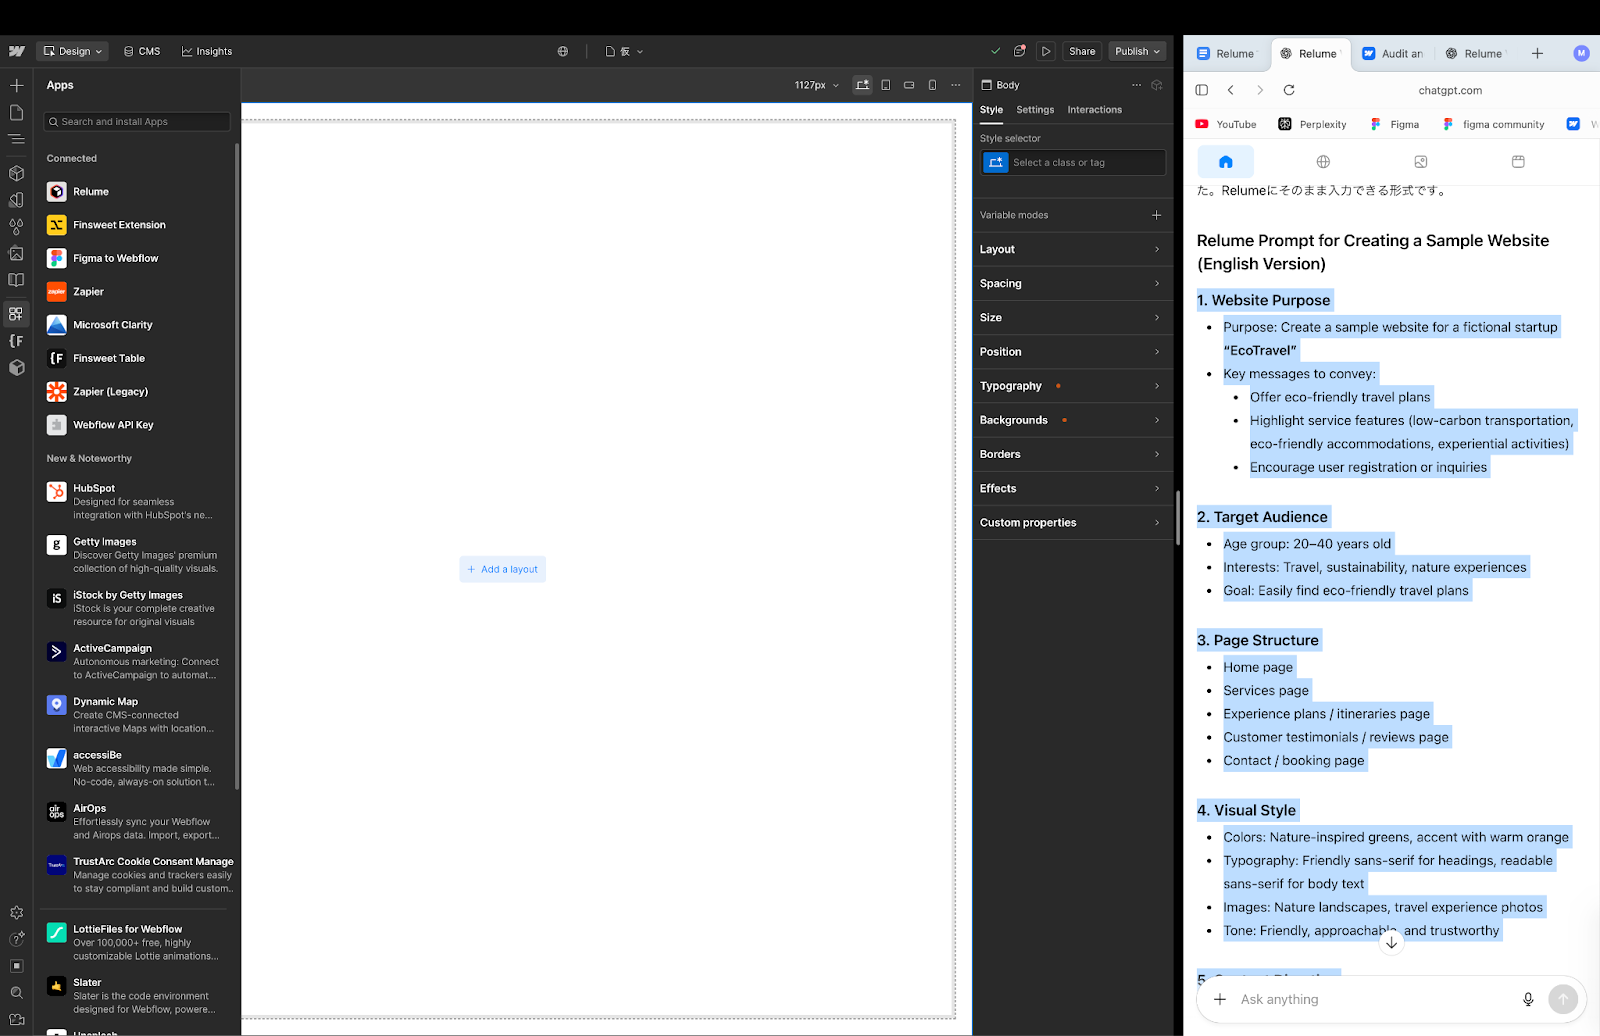Switch to mobile landscape breakpoint
This screenshot has width=1600, height=1036.
[909, 85]
